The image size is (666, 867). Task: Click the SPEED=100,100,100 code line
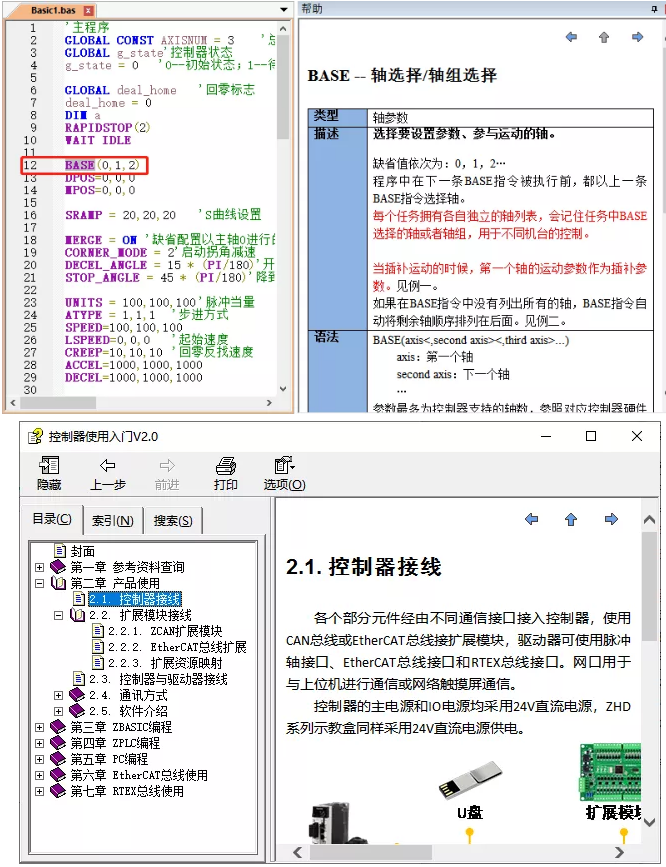coord(124,327)
